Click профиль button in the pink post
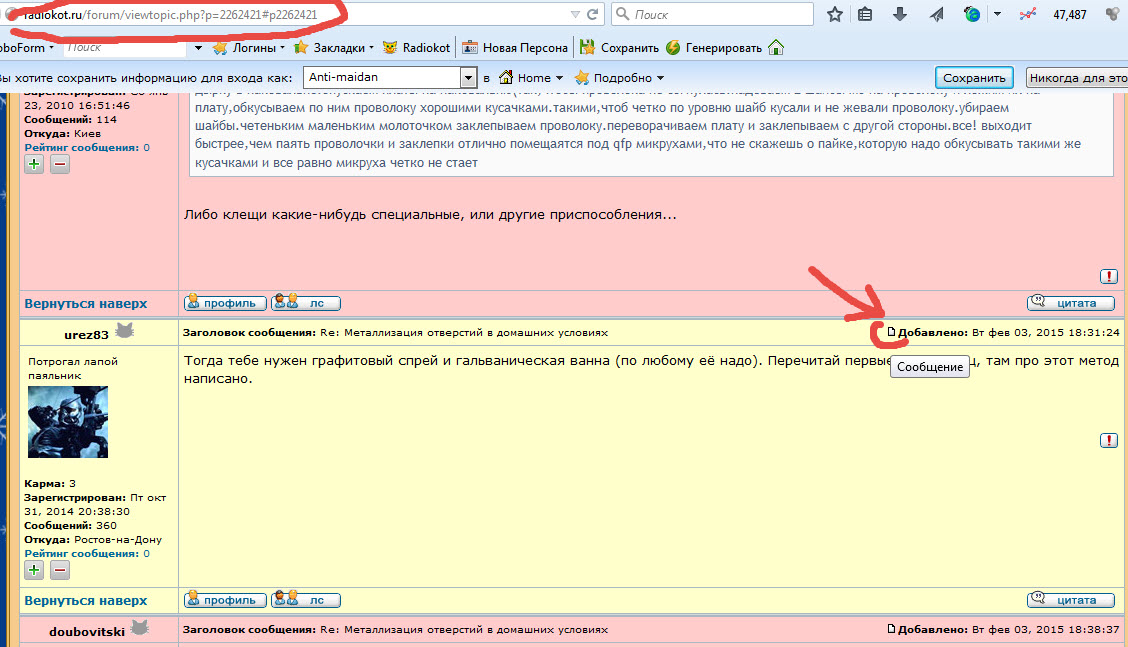 pos(225,303)
